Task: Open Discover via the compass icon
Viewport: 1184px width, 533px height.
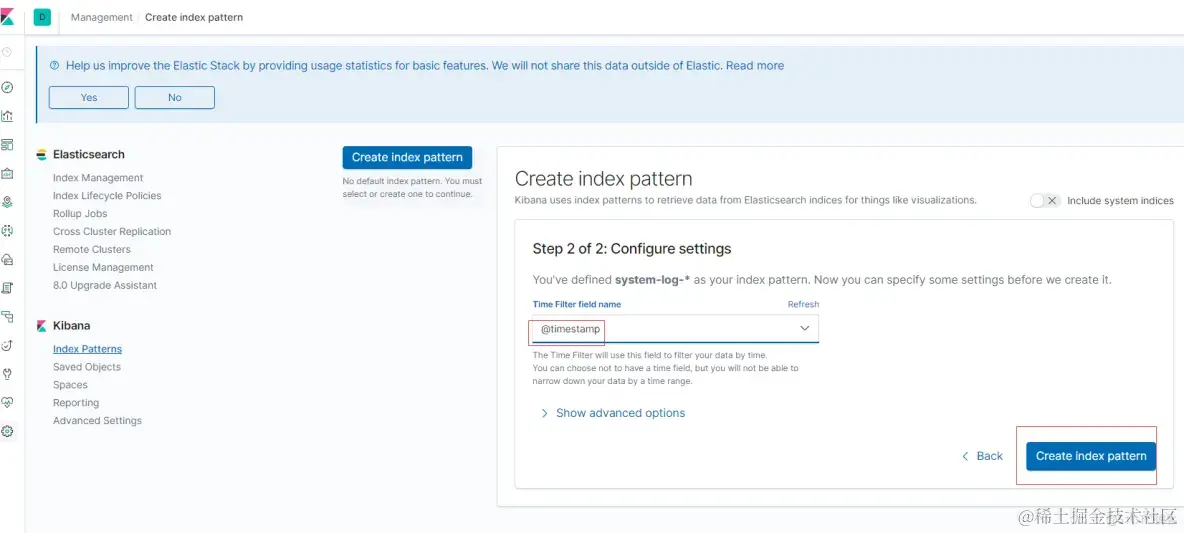Action: tap(8, 88)
